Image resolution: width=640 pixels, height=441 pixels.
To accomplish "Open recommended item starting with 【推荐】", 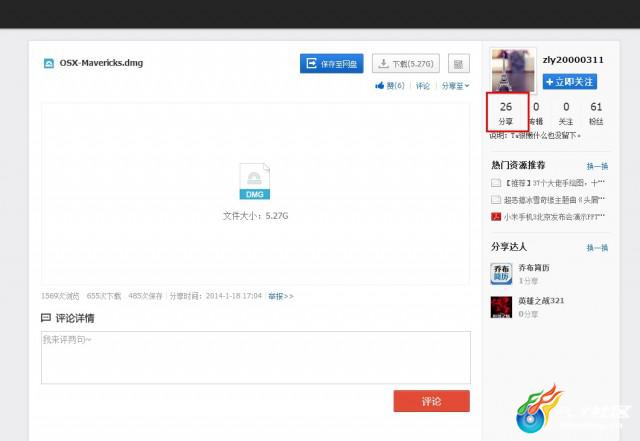I will tap(554, 183).
